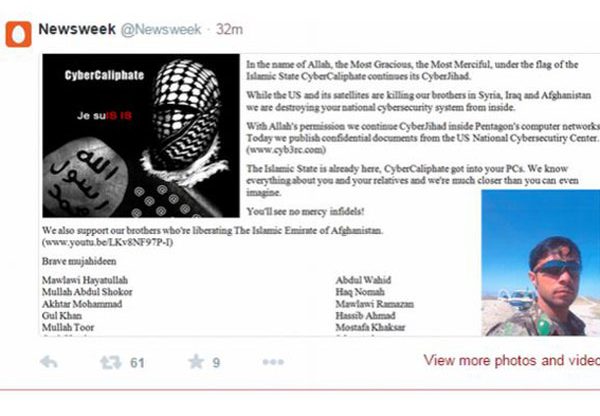600x416 pixels.
Task: Open the CyberCaliphate masked figure image
Action: click(x=141, y=136)
